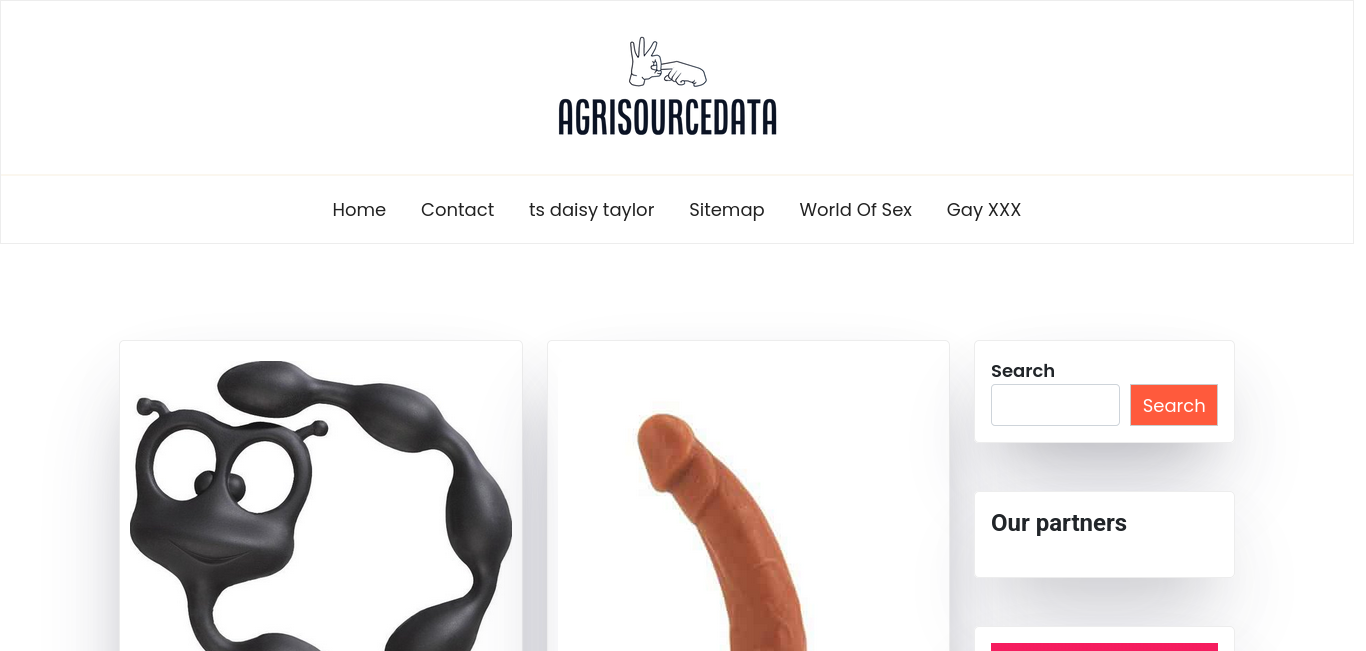Go to the Contact page
This screenshot has width=1366, height=651.
(457, 210)
